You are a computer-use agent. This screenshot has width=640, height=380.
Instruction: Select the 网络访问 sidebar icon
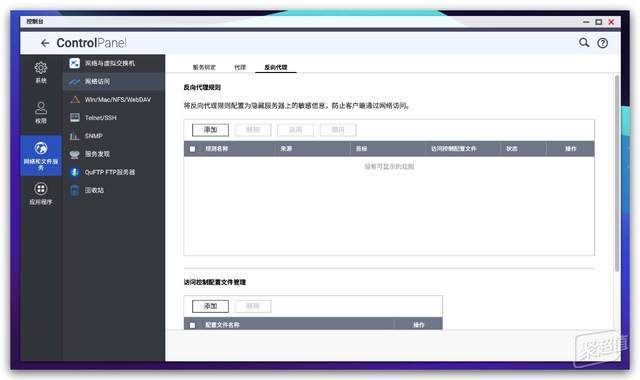pos(75,82)
